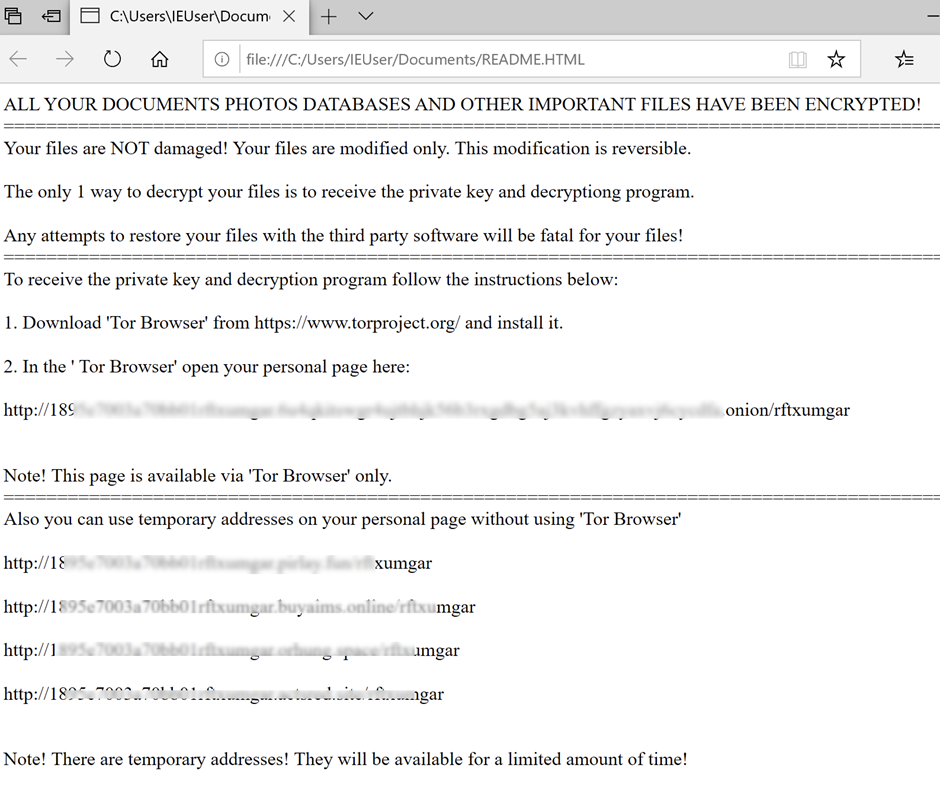Add this page to favorites star

[x=836, y=59]
